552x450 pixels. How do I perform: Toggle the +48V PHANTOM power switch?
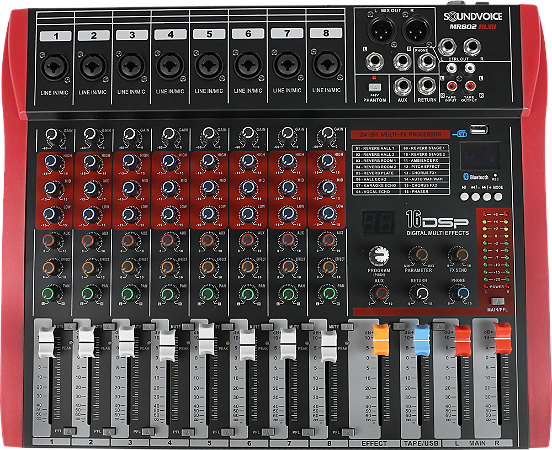[374, 87]
